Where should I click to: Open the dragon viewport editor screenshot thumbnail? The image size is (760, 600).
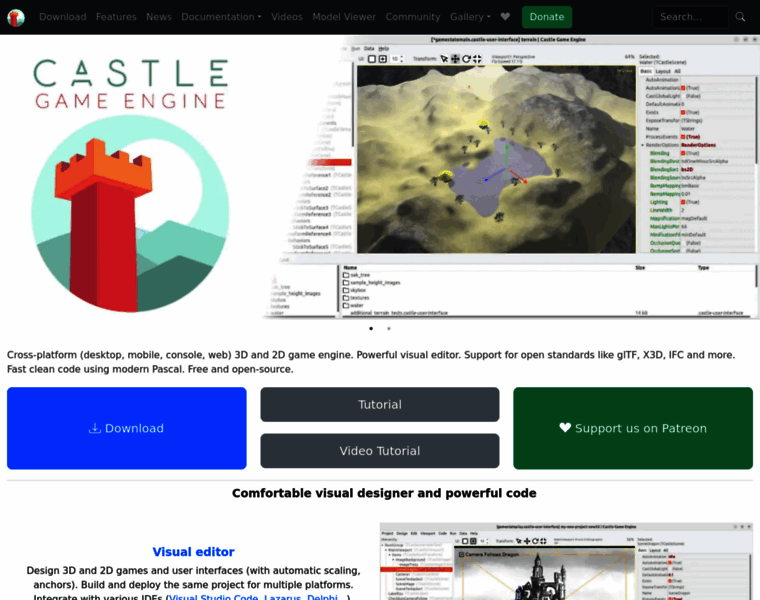566,561
